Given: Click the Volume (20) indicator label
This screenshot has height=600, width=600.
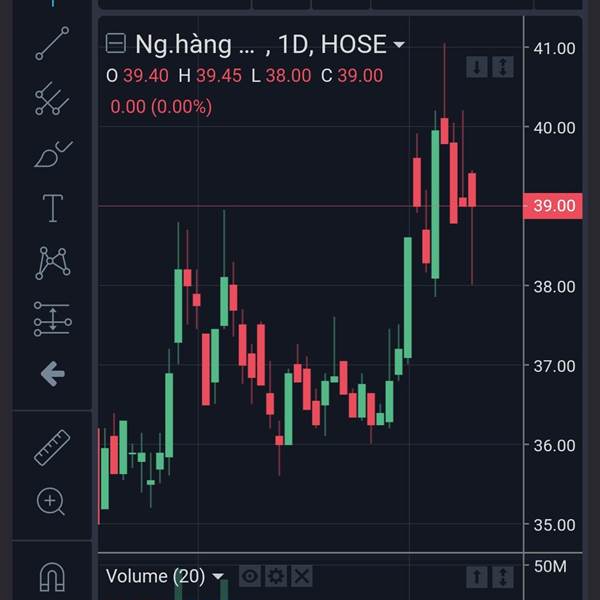Looking at the screenshot, I should [x=155, y=576].
